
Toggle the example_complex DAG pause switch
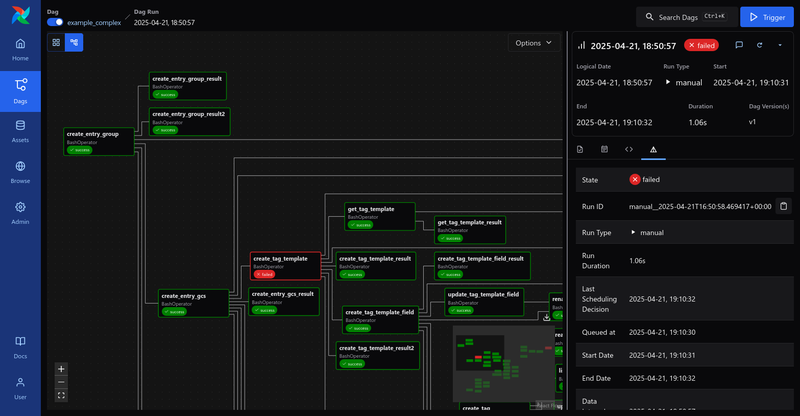point(55,21)
